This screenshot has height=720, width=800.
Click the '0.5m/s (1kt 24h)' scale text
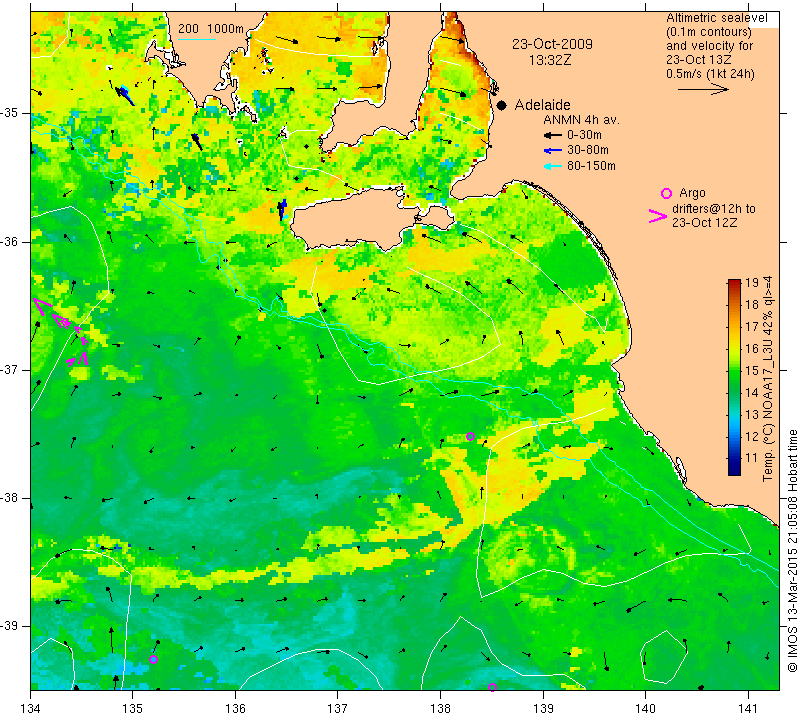(x=710, y=74)
